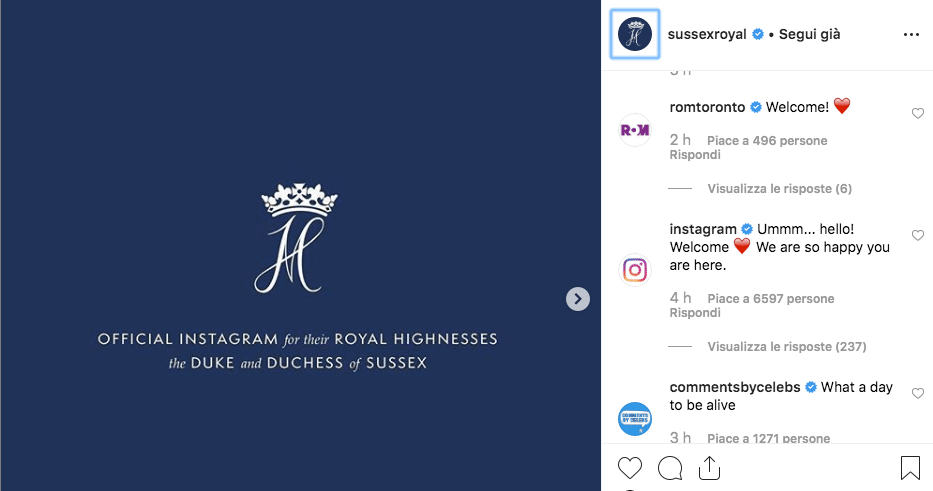Screen dimensions: 933x491
Task: Open the instagram account avatar
Action: tap(635, 270)
